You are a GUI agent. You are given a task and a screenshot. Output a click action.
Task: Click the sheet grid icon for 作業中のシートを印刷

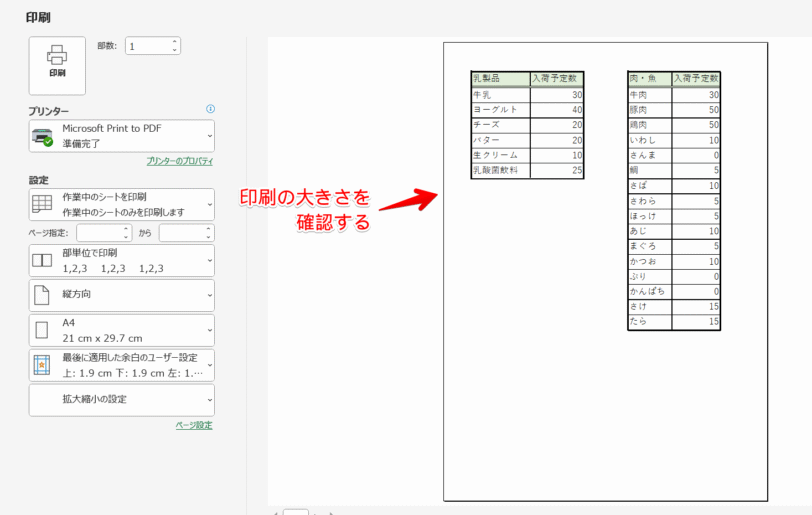pos(42,204)
